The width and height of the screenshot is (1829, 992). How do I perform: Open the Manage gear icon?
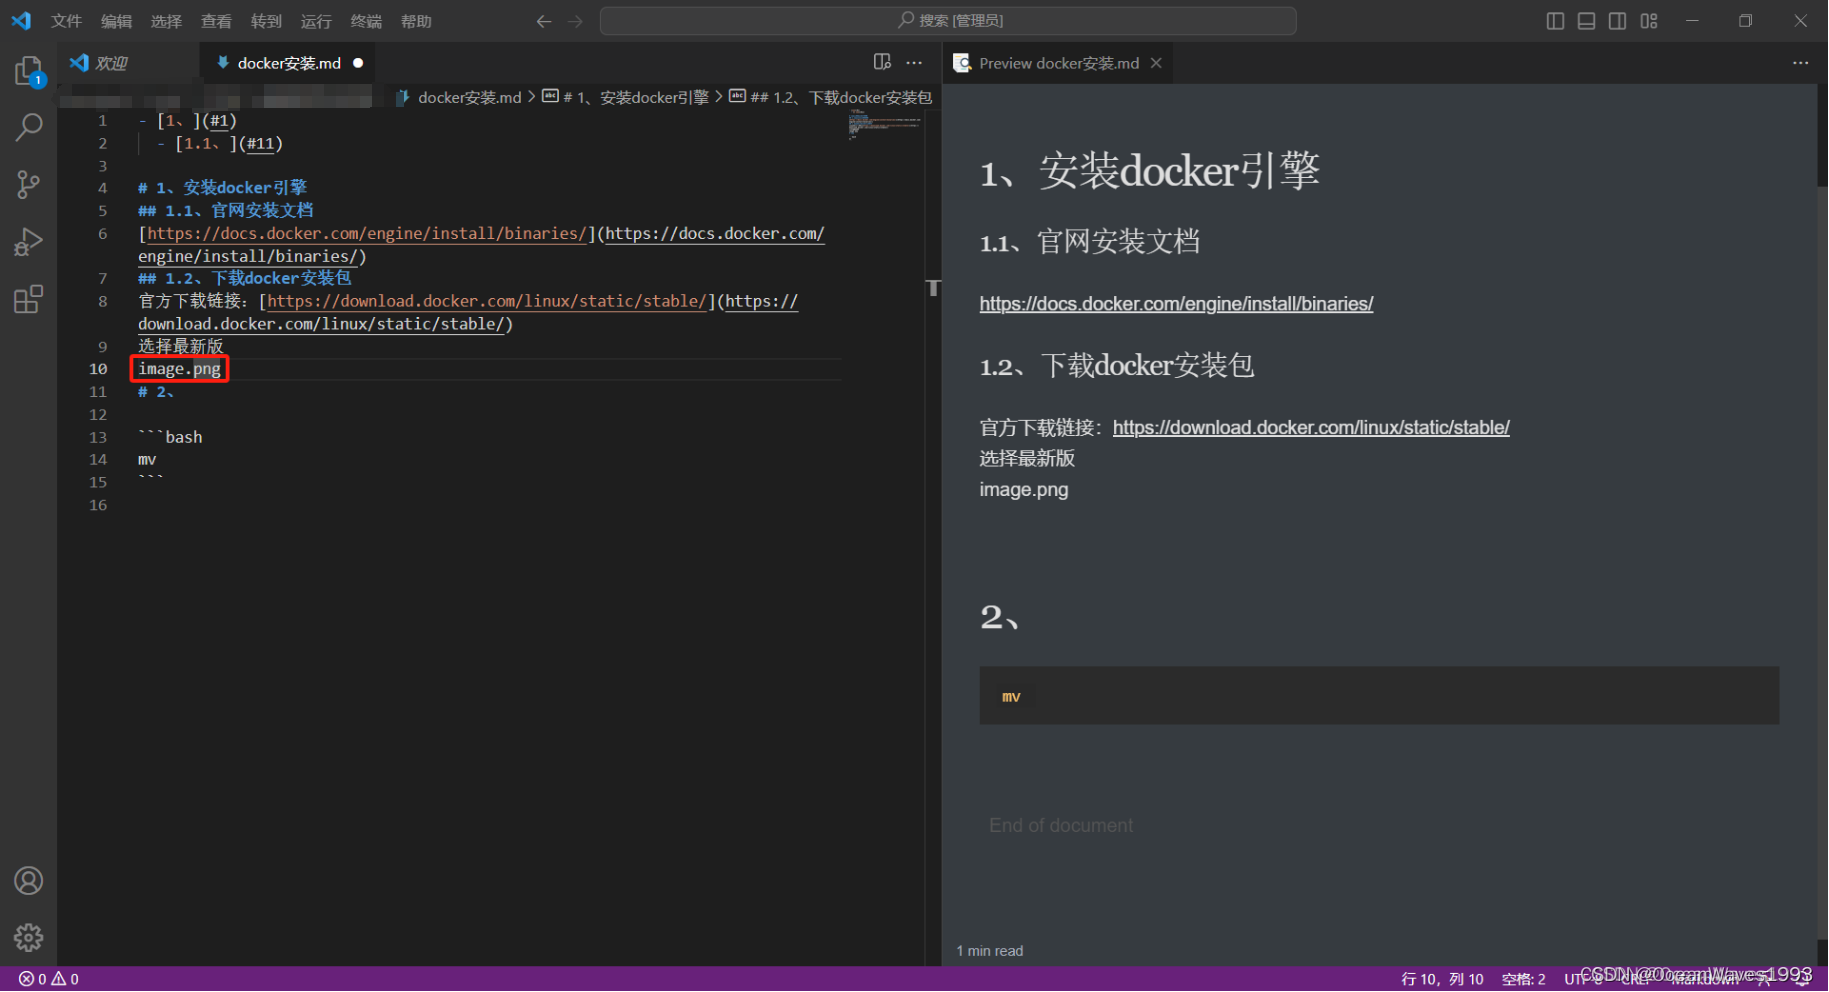(x=28, y=937)
